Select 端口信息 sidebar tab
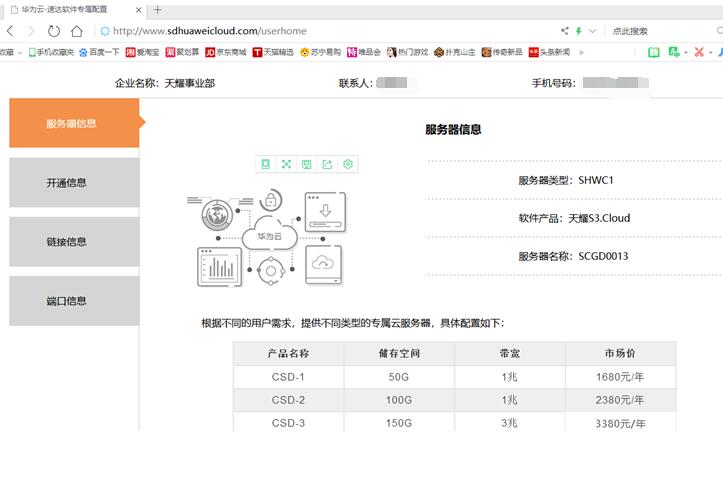 pyautogui.click(x=74, y=301)
